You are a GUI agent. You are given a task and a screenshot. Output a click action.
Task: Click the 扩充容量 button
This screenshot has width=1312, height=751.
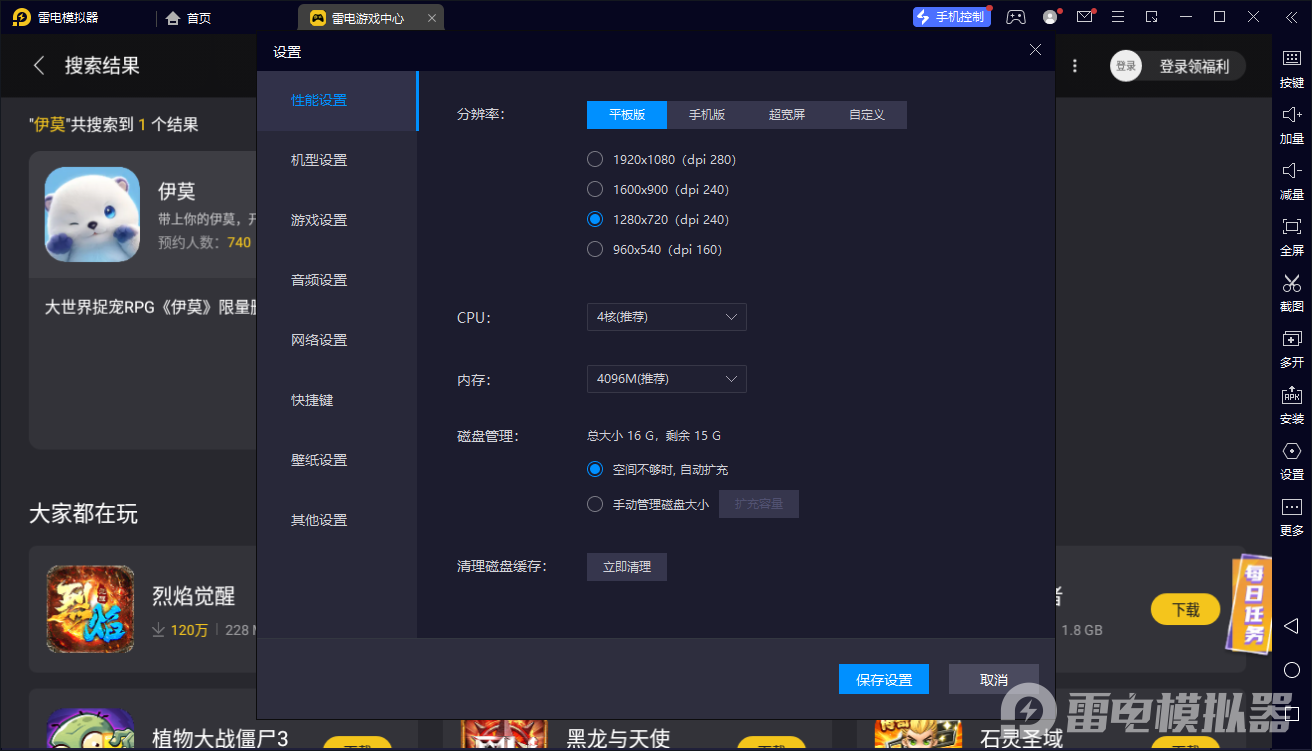759,504
